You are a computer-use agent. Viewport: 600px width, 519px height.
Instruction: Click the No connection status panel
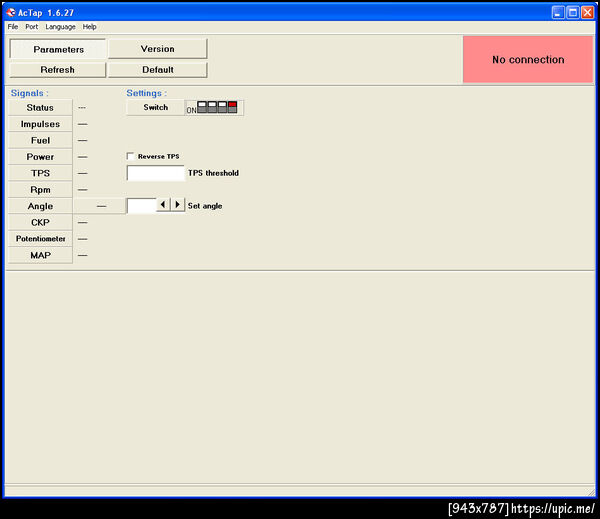click(528, 60)
